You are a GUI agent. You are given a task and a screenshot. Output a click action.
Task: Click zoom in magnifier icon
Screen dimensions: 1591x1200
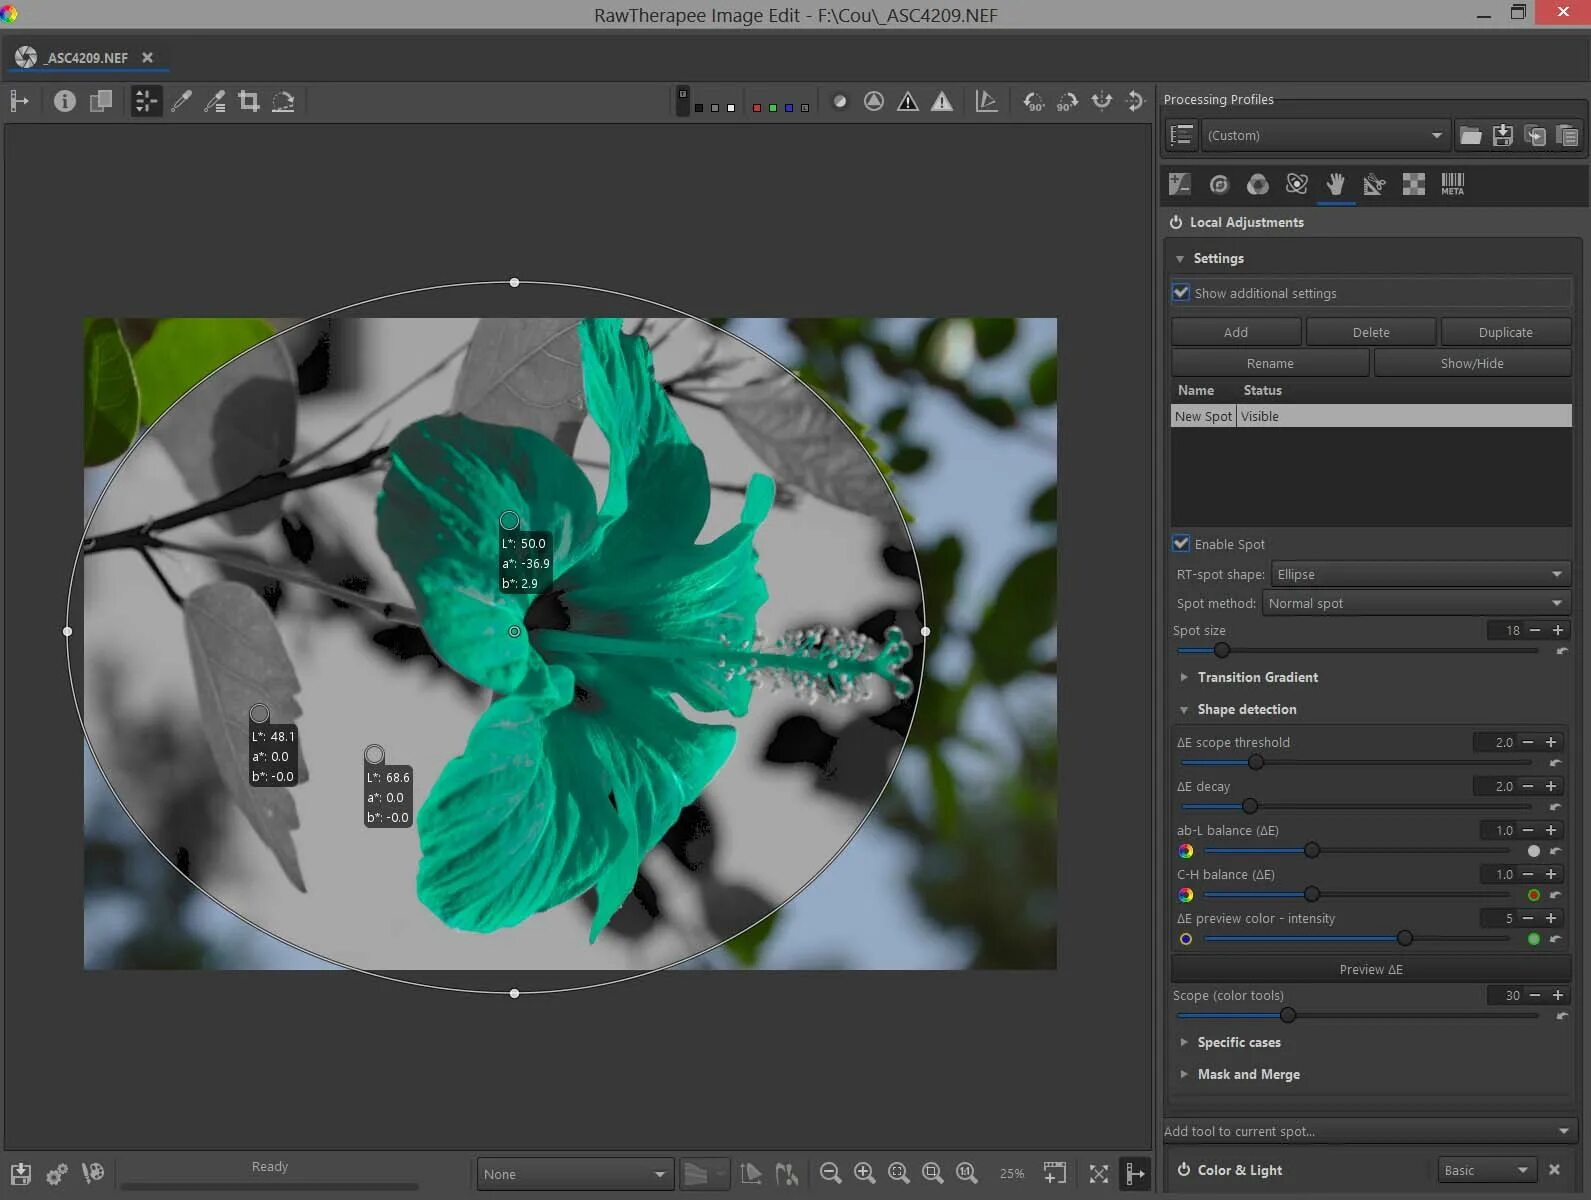[864, 1173]
